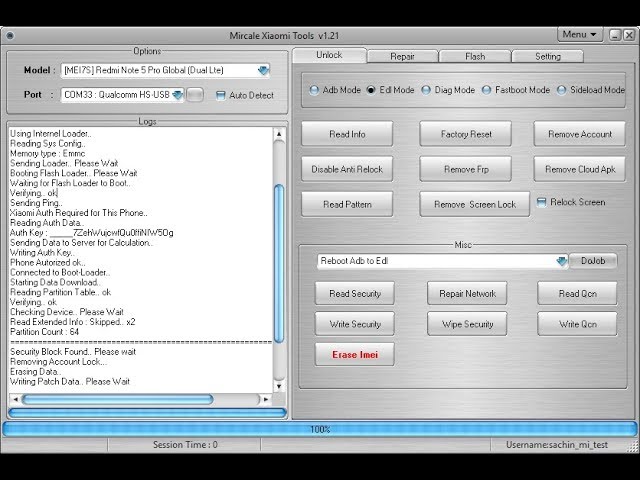Viewport: 640px width, 480px height.
Task: Click the app icon in title bar
Action: point(10,36)
